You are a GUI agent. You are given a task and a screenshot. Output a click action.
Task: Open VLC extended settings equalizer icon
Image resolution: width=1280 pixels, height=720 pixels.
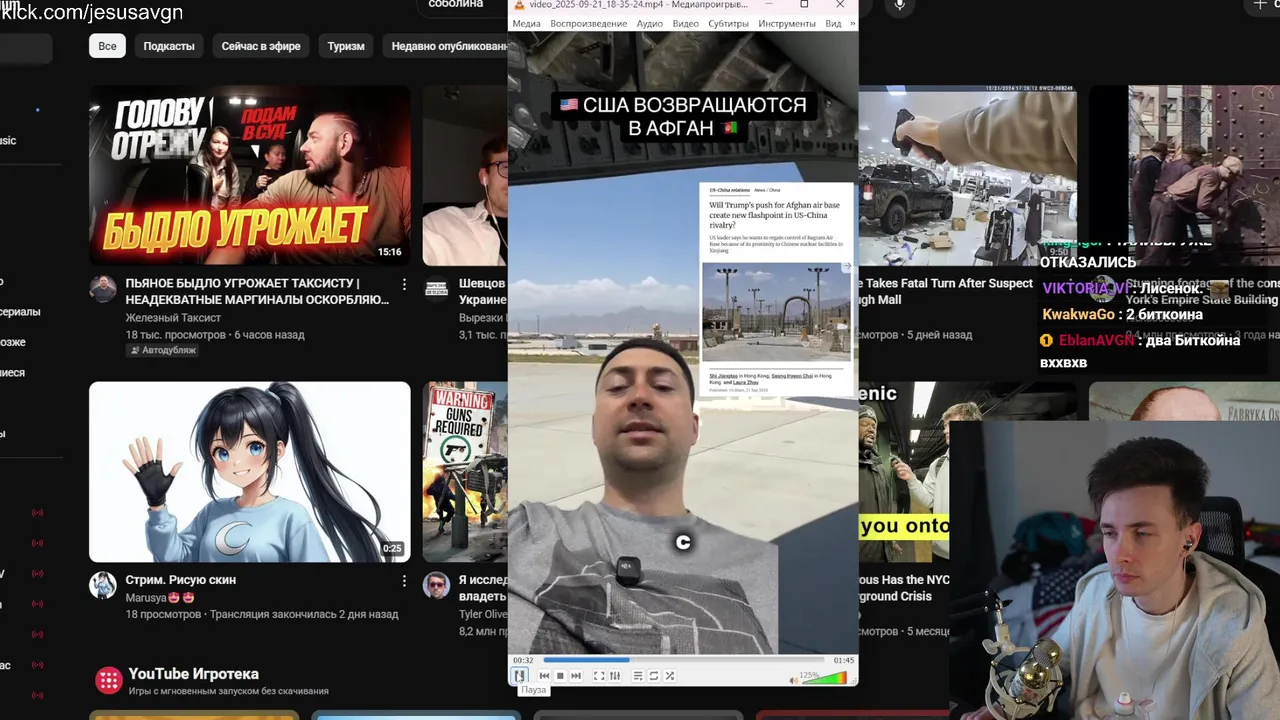click(x=615, y=676)
